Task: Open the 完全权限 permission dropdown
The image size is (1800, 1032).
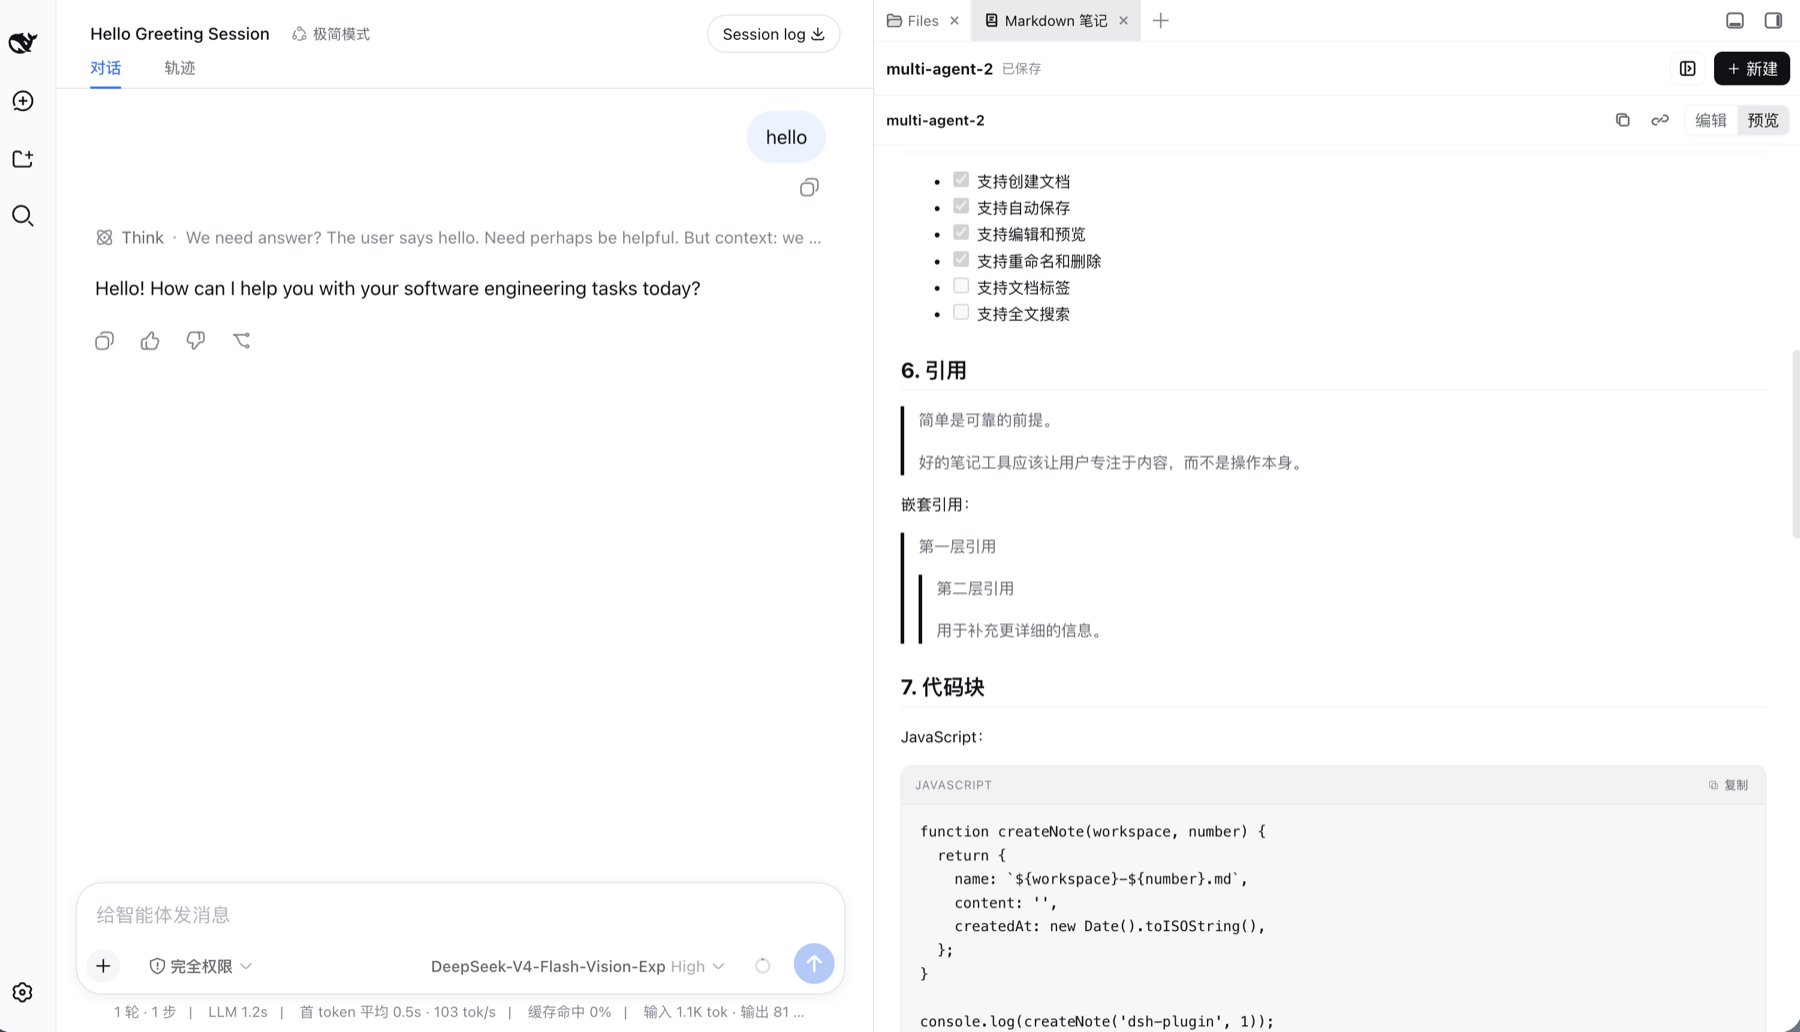Action: (200, 966)
